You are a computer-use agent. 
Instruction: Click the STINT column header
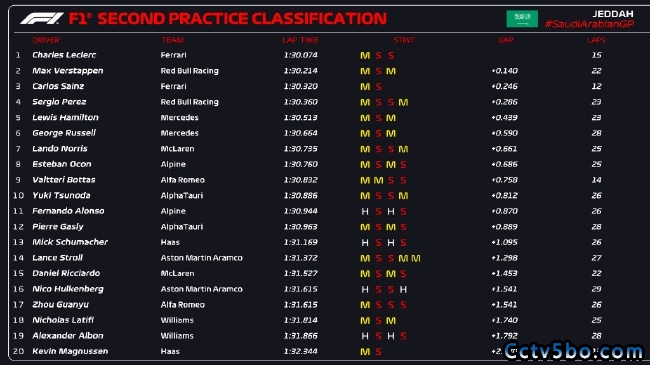pyautogui.click(x=404, y=40)
